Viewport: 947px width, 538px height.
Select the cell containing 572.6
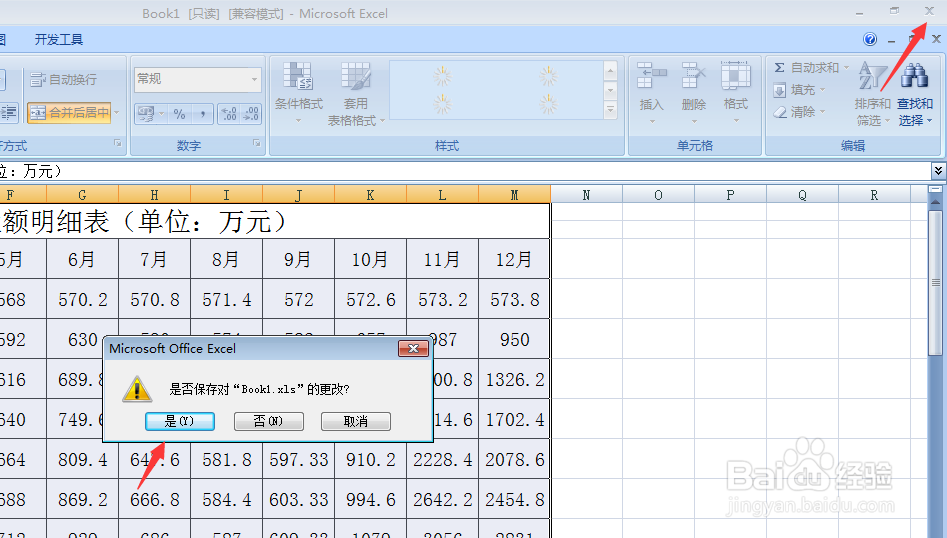370,299
